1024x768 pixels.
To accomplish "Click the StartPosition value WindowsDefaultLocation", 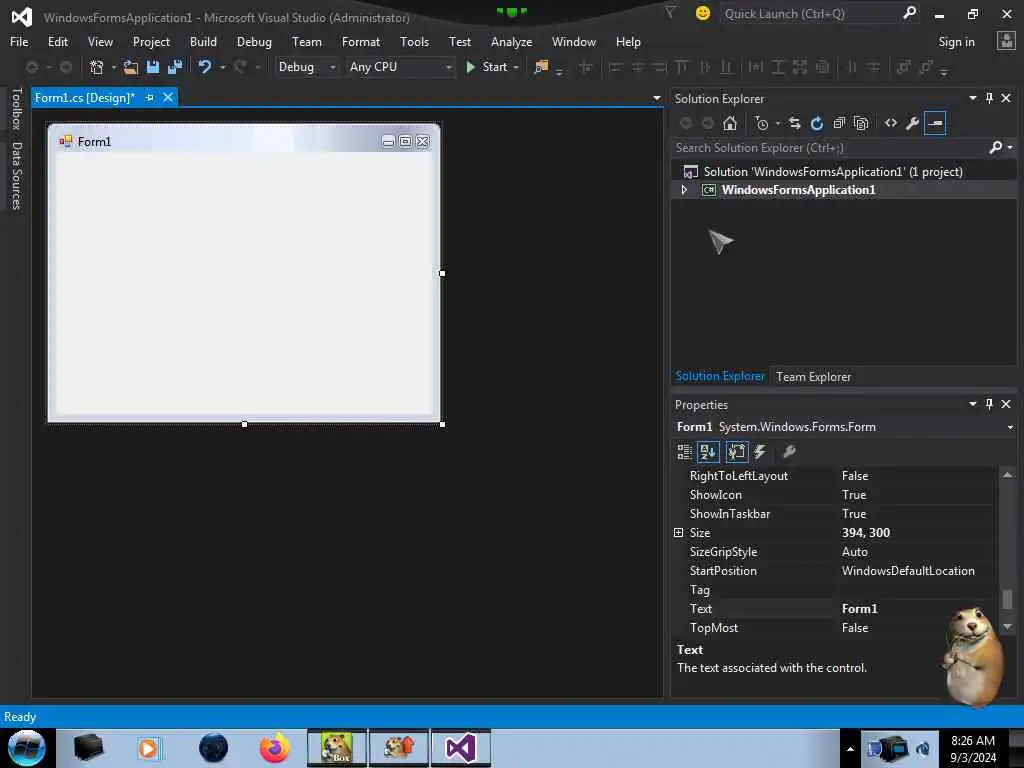I will 908,571.
